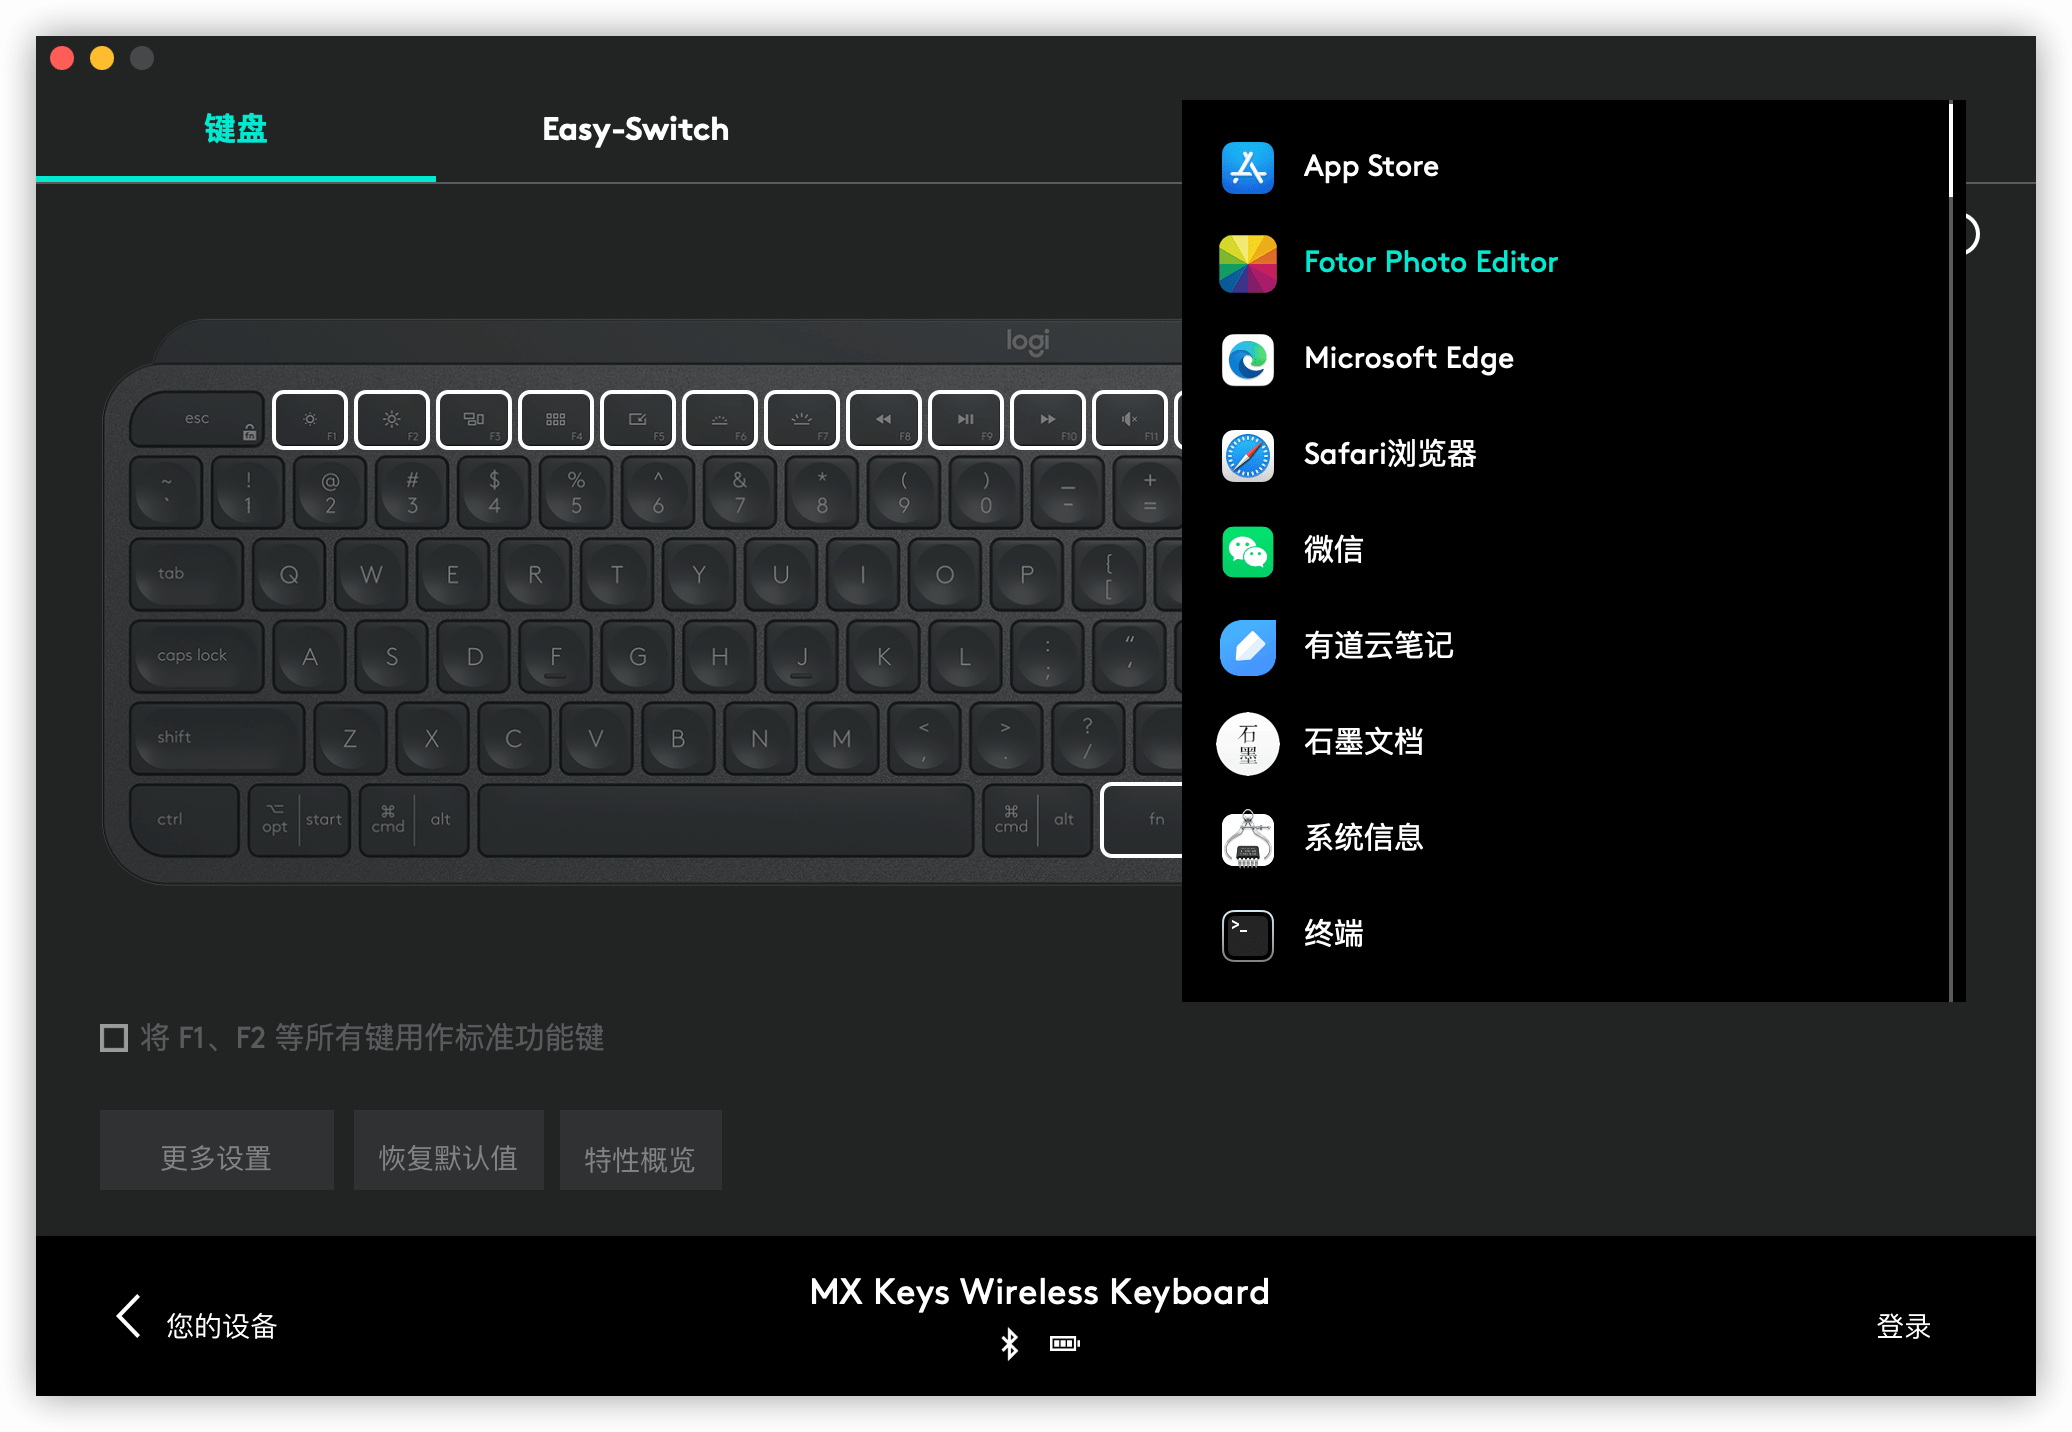Screen dimensions: 2072x1432
Task: Open the 键盘 tab
Action: [235, 129]
